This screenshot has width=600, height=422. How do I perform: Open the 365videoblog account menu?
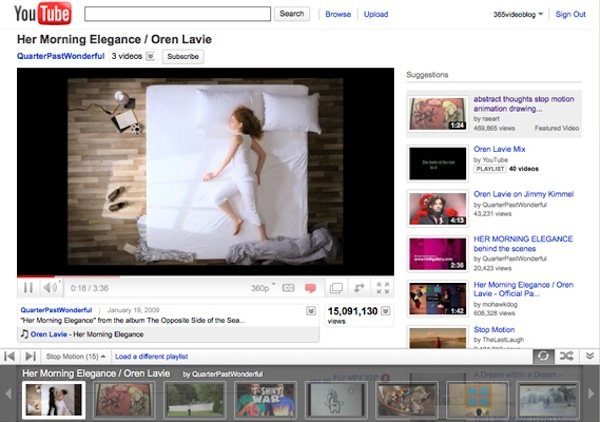pyautogui.click(x=518, y=14)
